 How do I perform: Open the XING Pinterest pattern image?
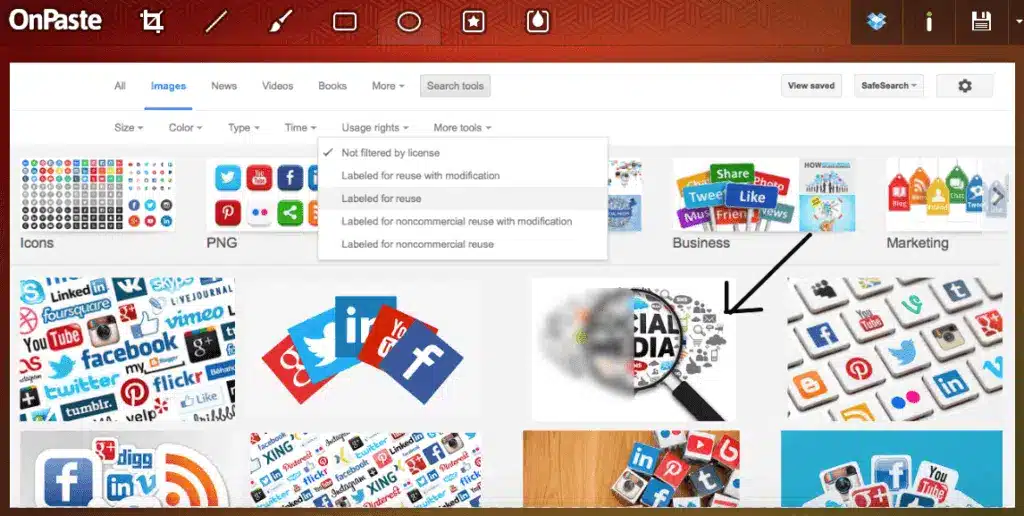(x=365, y=469)
